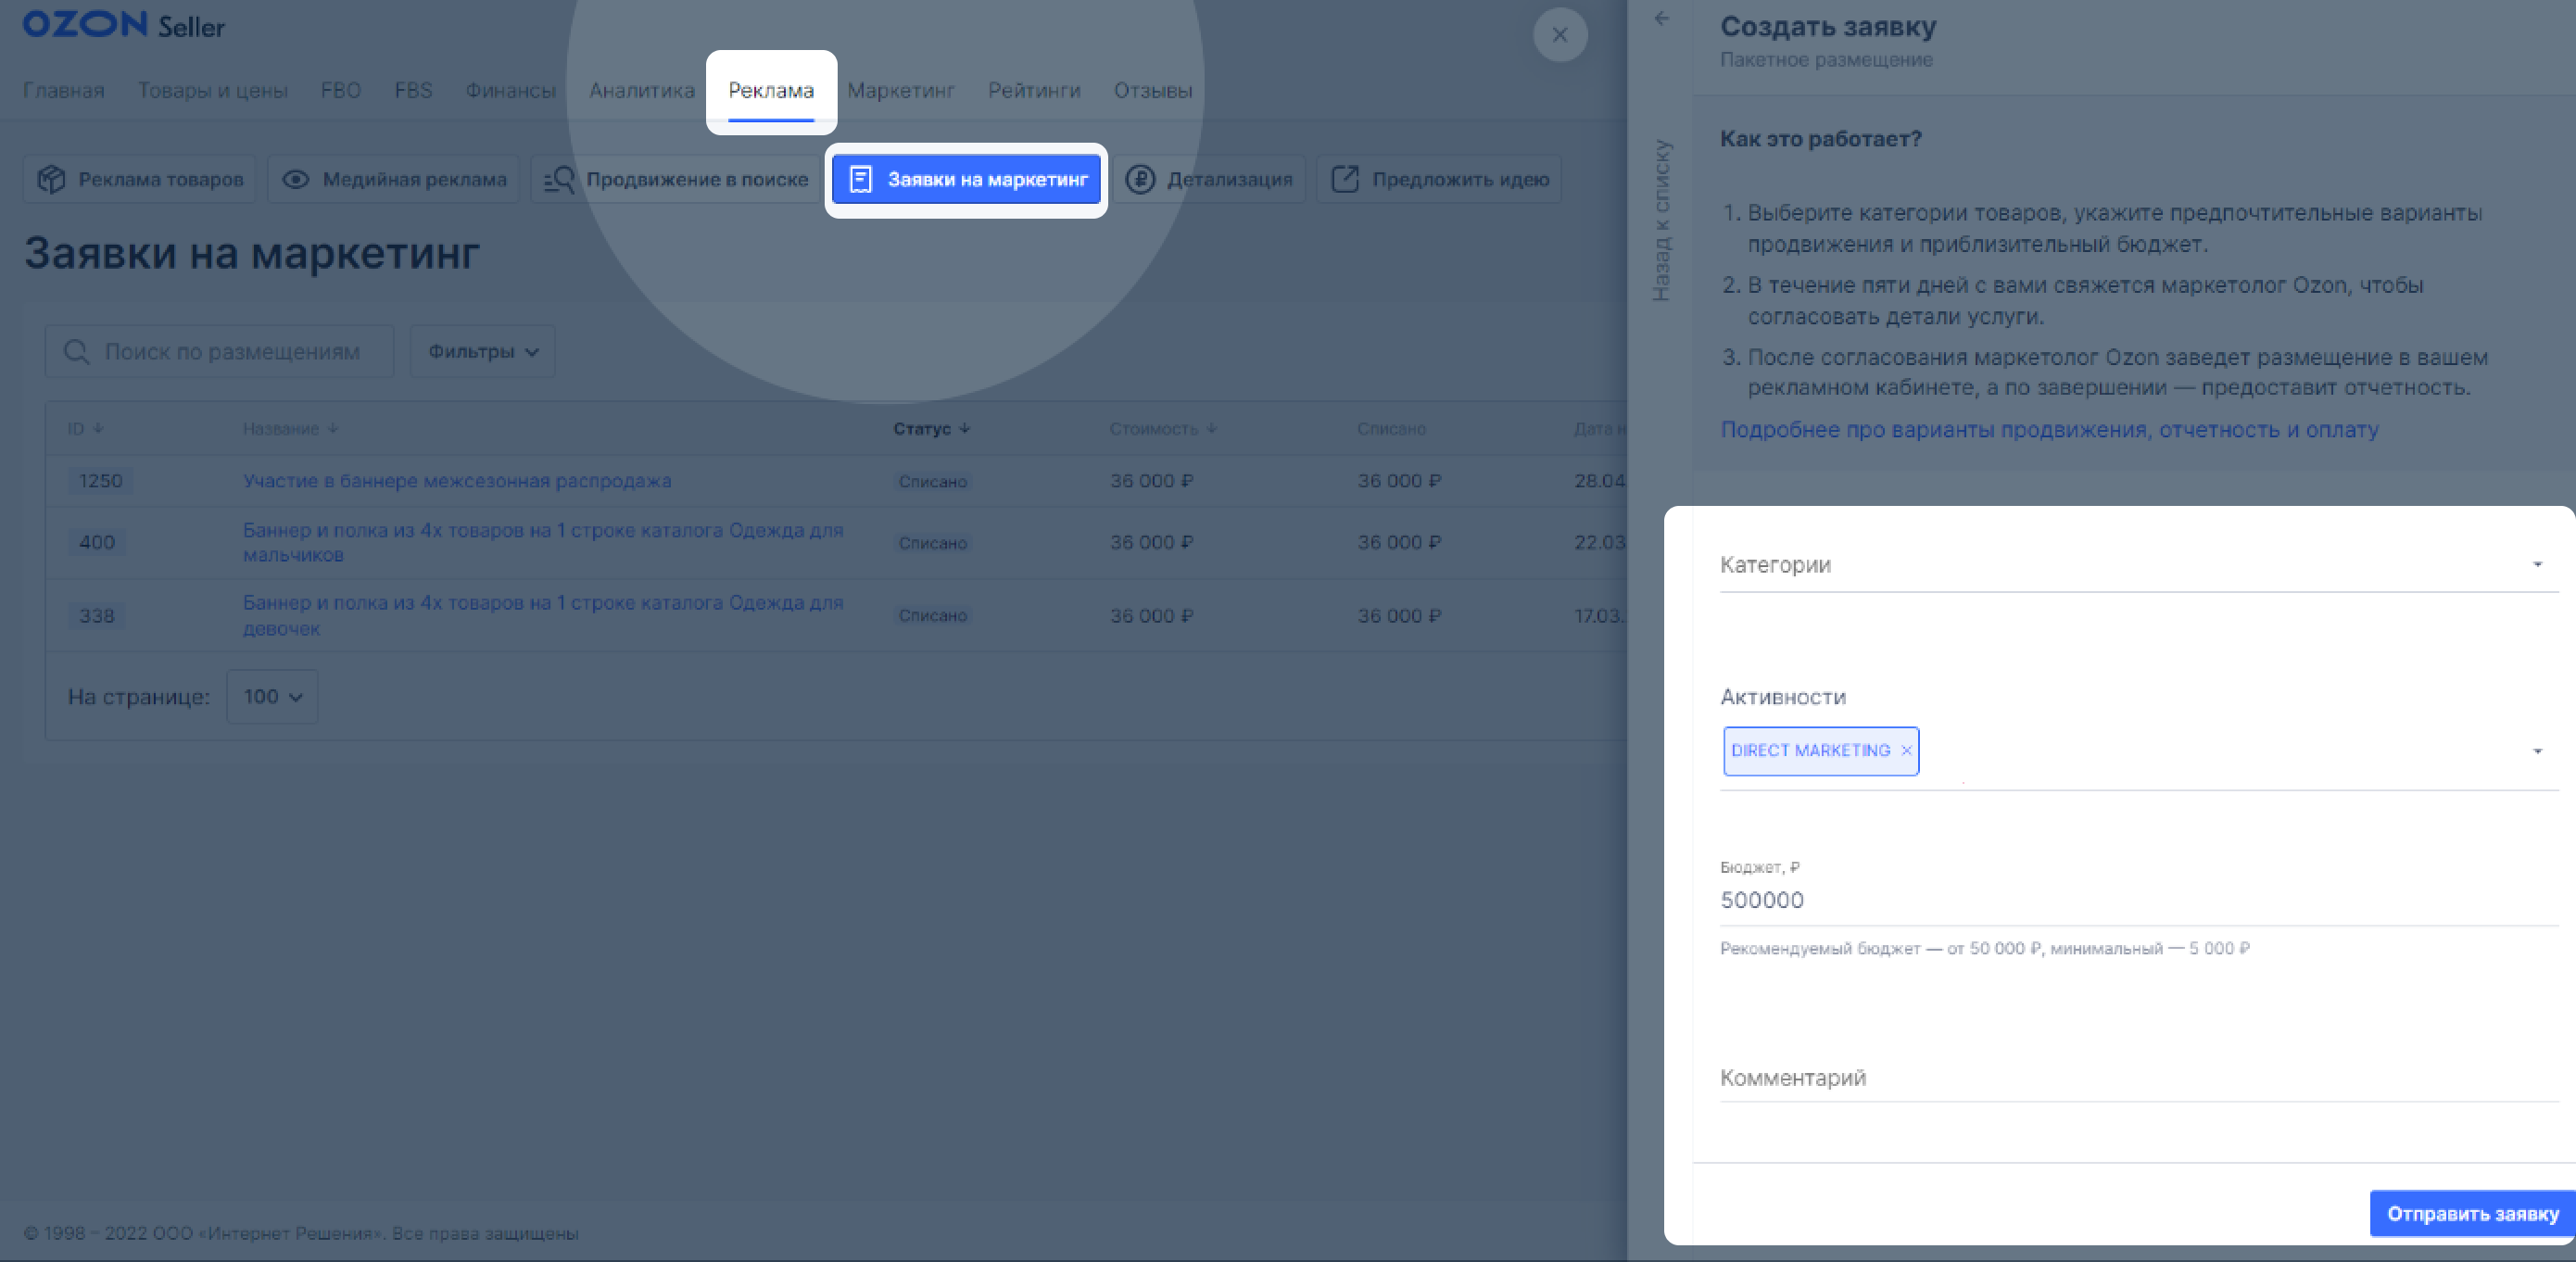Image resolution: width=2576 pixels, height=1262 pixels.
Task: Click the copyright footer text
Action: point(301,1234)
